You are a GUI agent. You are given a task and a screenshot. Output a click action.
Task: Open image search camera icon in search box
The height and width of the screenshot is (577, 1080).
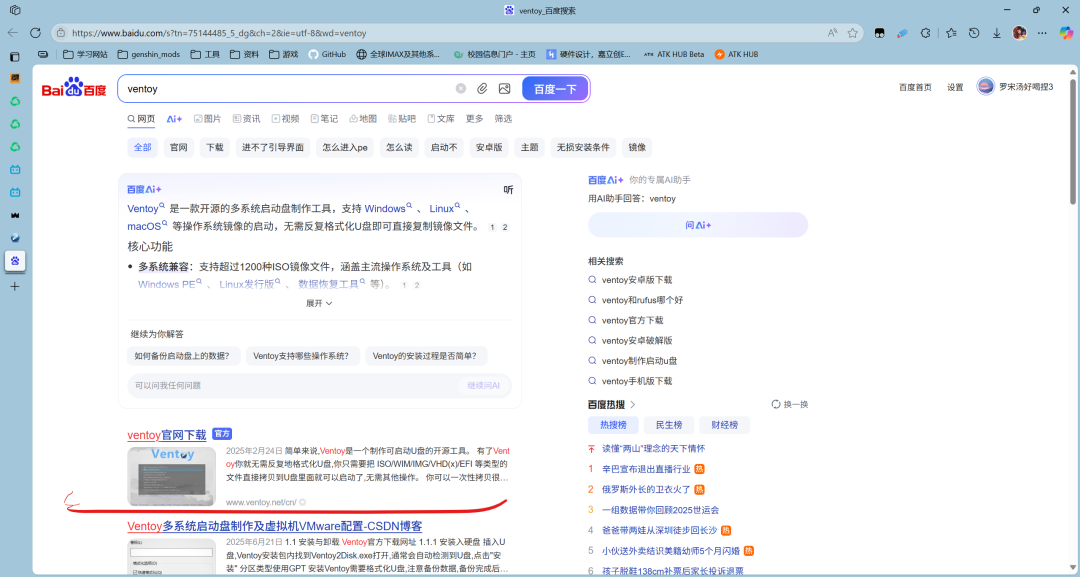pyautogui.click(x=505, y=89)
